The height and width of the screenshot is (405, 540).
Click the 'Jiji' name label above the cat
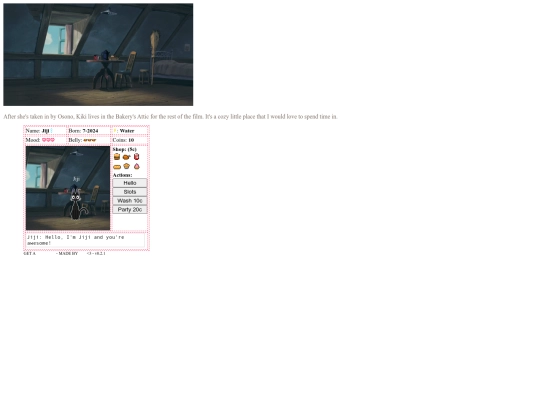tap(76, 179)
